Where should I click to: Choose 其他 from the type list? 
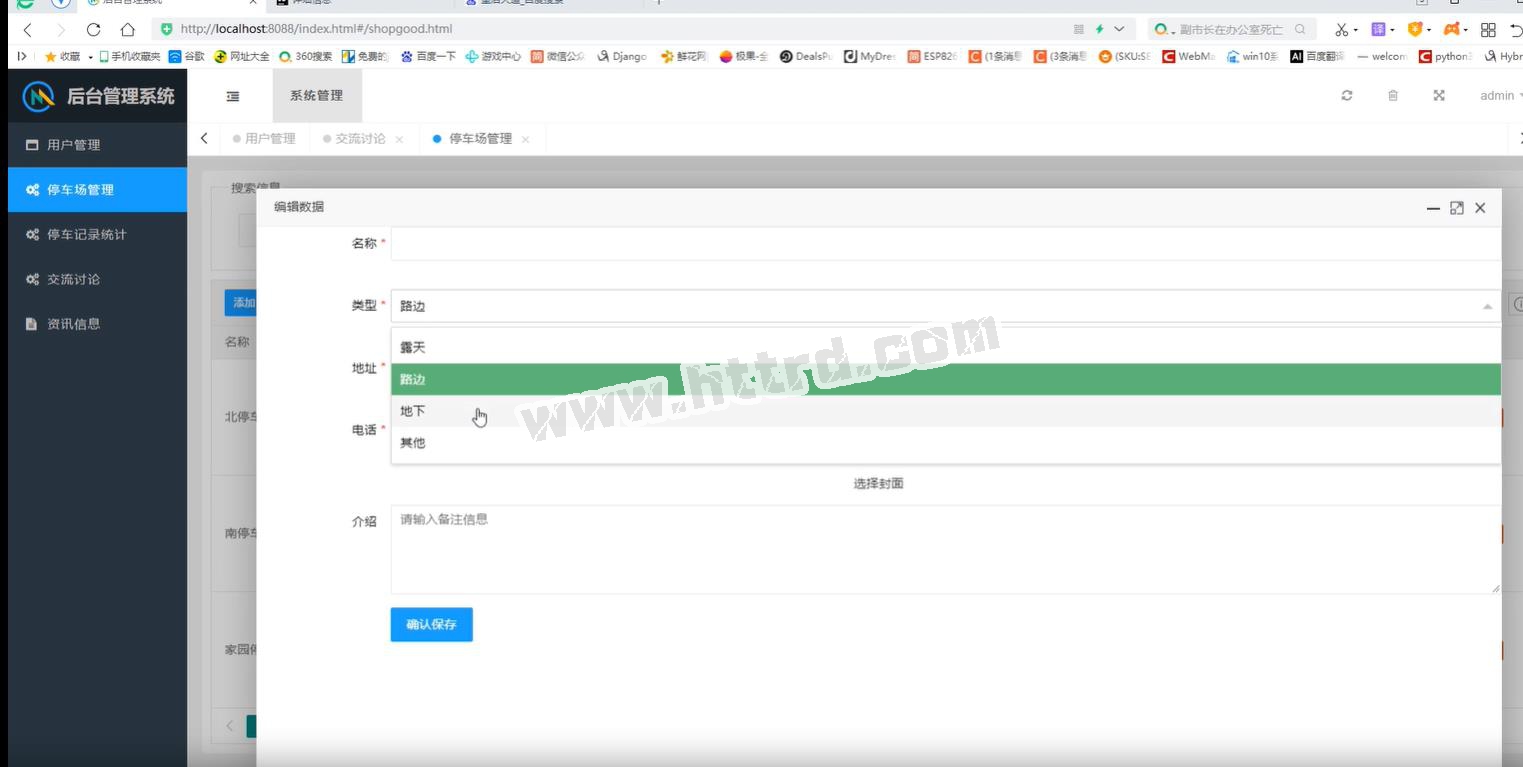(x=945, y=443)
